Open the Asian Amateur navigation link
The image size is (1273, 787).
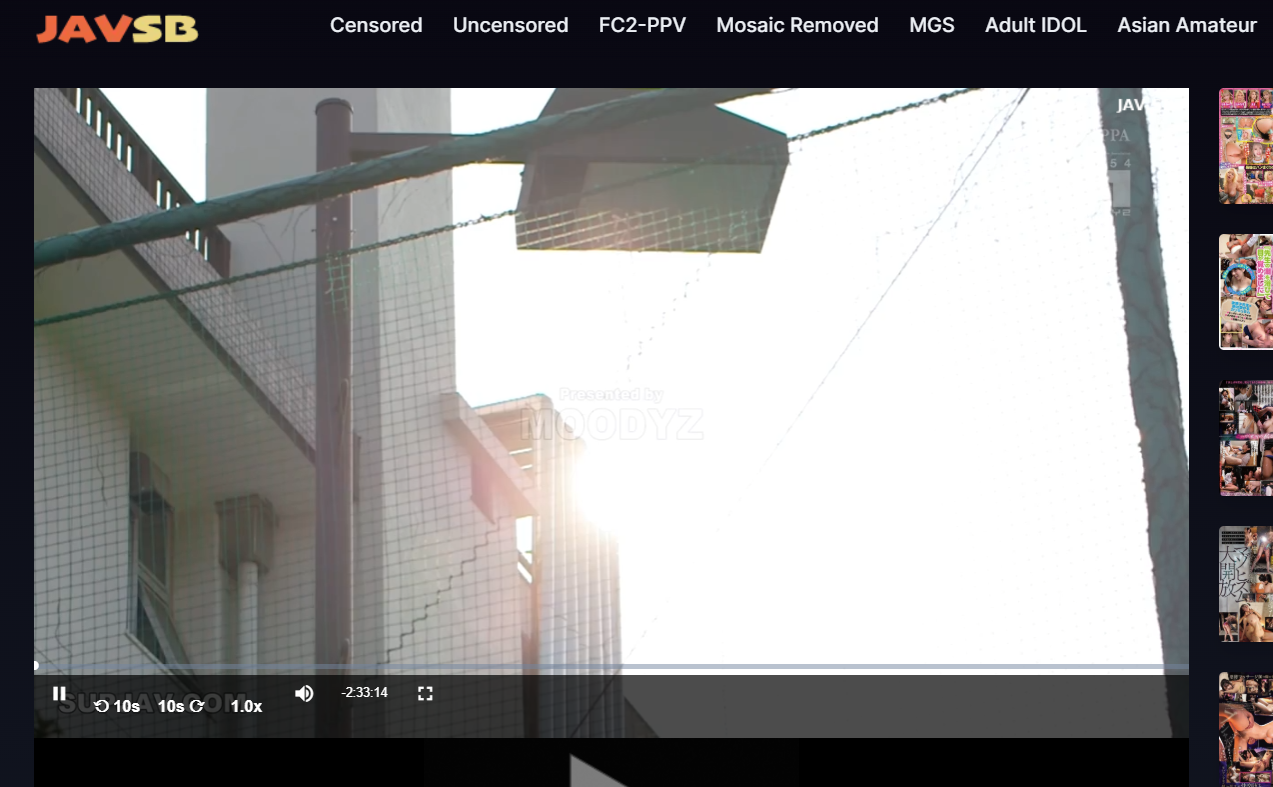(1187, 25)
